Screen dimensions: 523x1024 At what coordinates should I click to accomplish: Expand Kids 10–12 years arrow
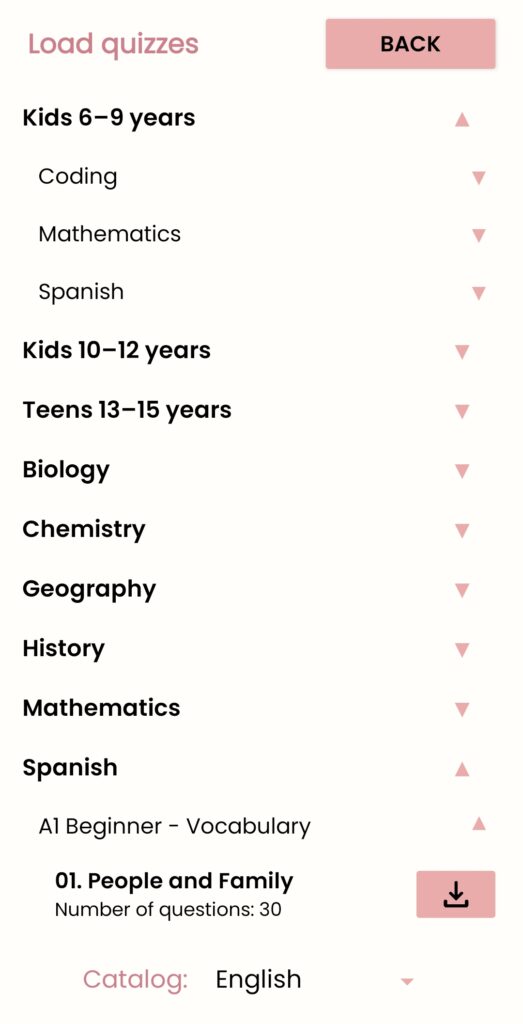click(x=462, y=352)
